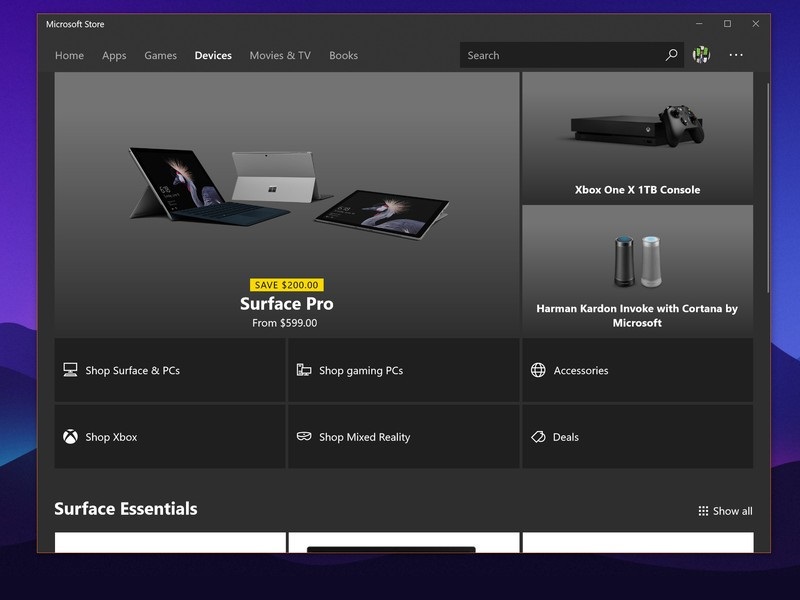Go to the Home tab
Image resolution: width=800 pixels, height=600 pixels.
(69, 55)
